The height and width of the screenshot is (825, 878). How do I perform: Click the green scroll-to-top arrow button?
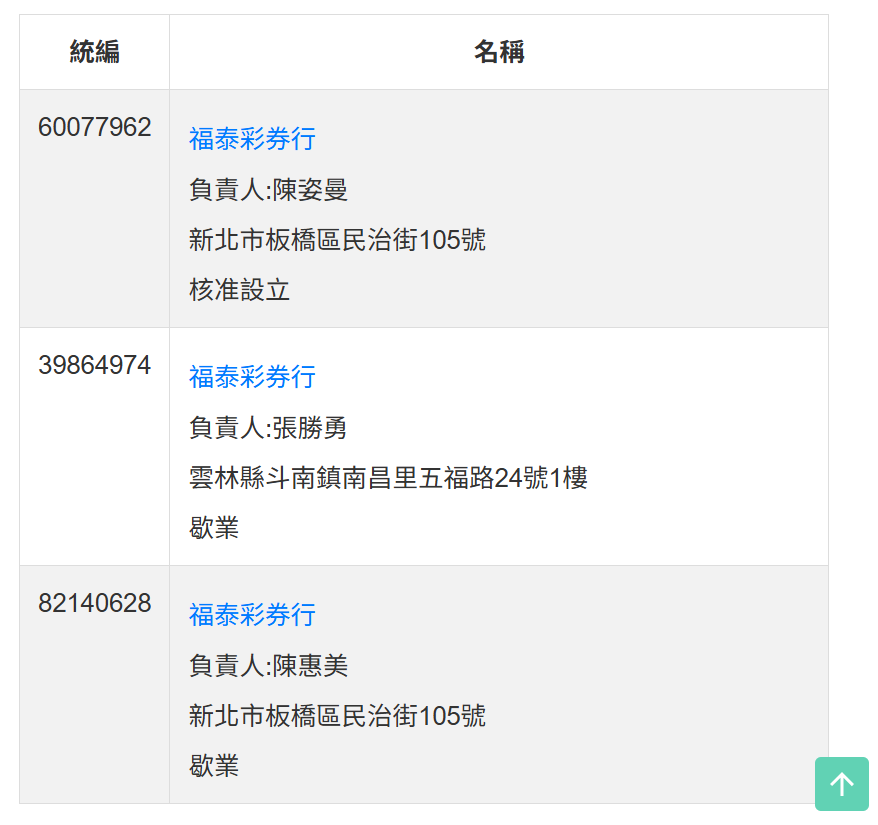(841, 784)
